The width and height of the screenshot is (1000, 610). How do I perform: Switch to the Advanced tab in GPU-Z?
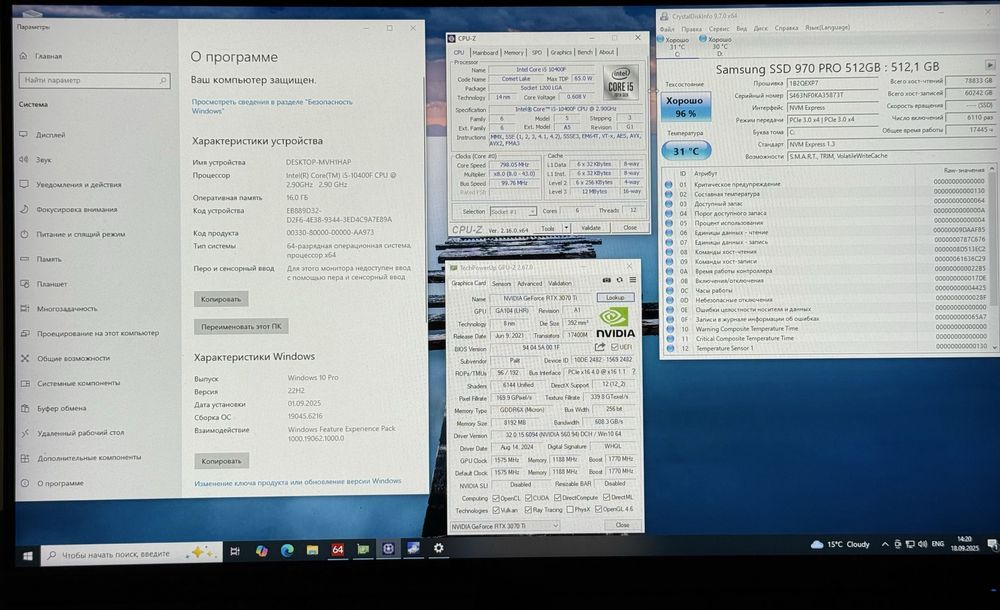pyautogui.click(x=529, y=284)
